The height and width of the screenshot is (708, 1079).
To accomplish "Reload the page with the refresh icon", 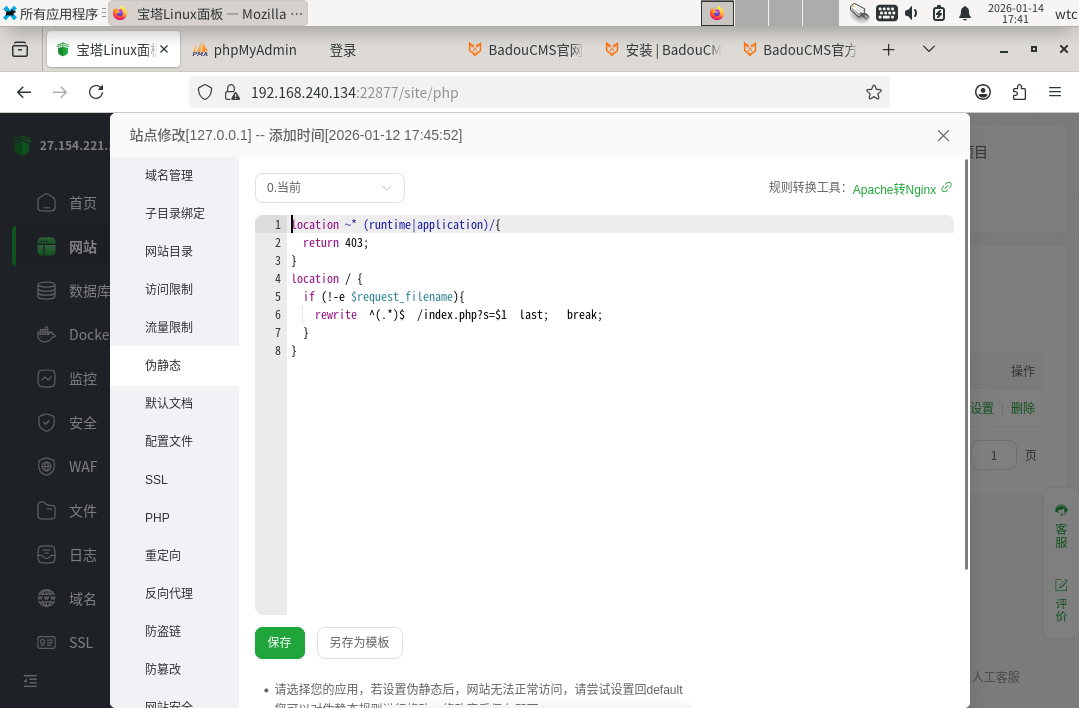I will pos(96,92).
